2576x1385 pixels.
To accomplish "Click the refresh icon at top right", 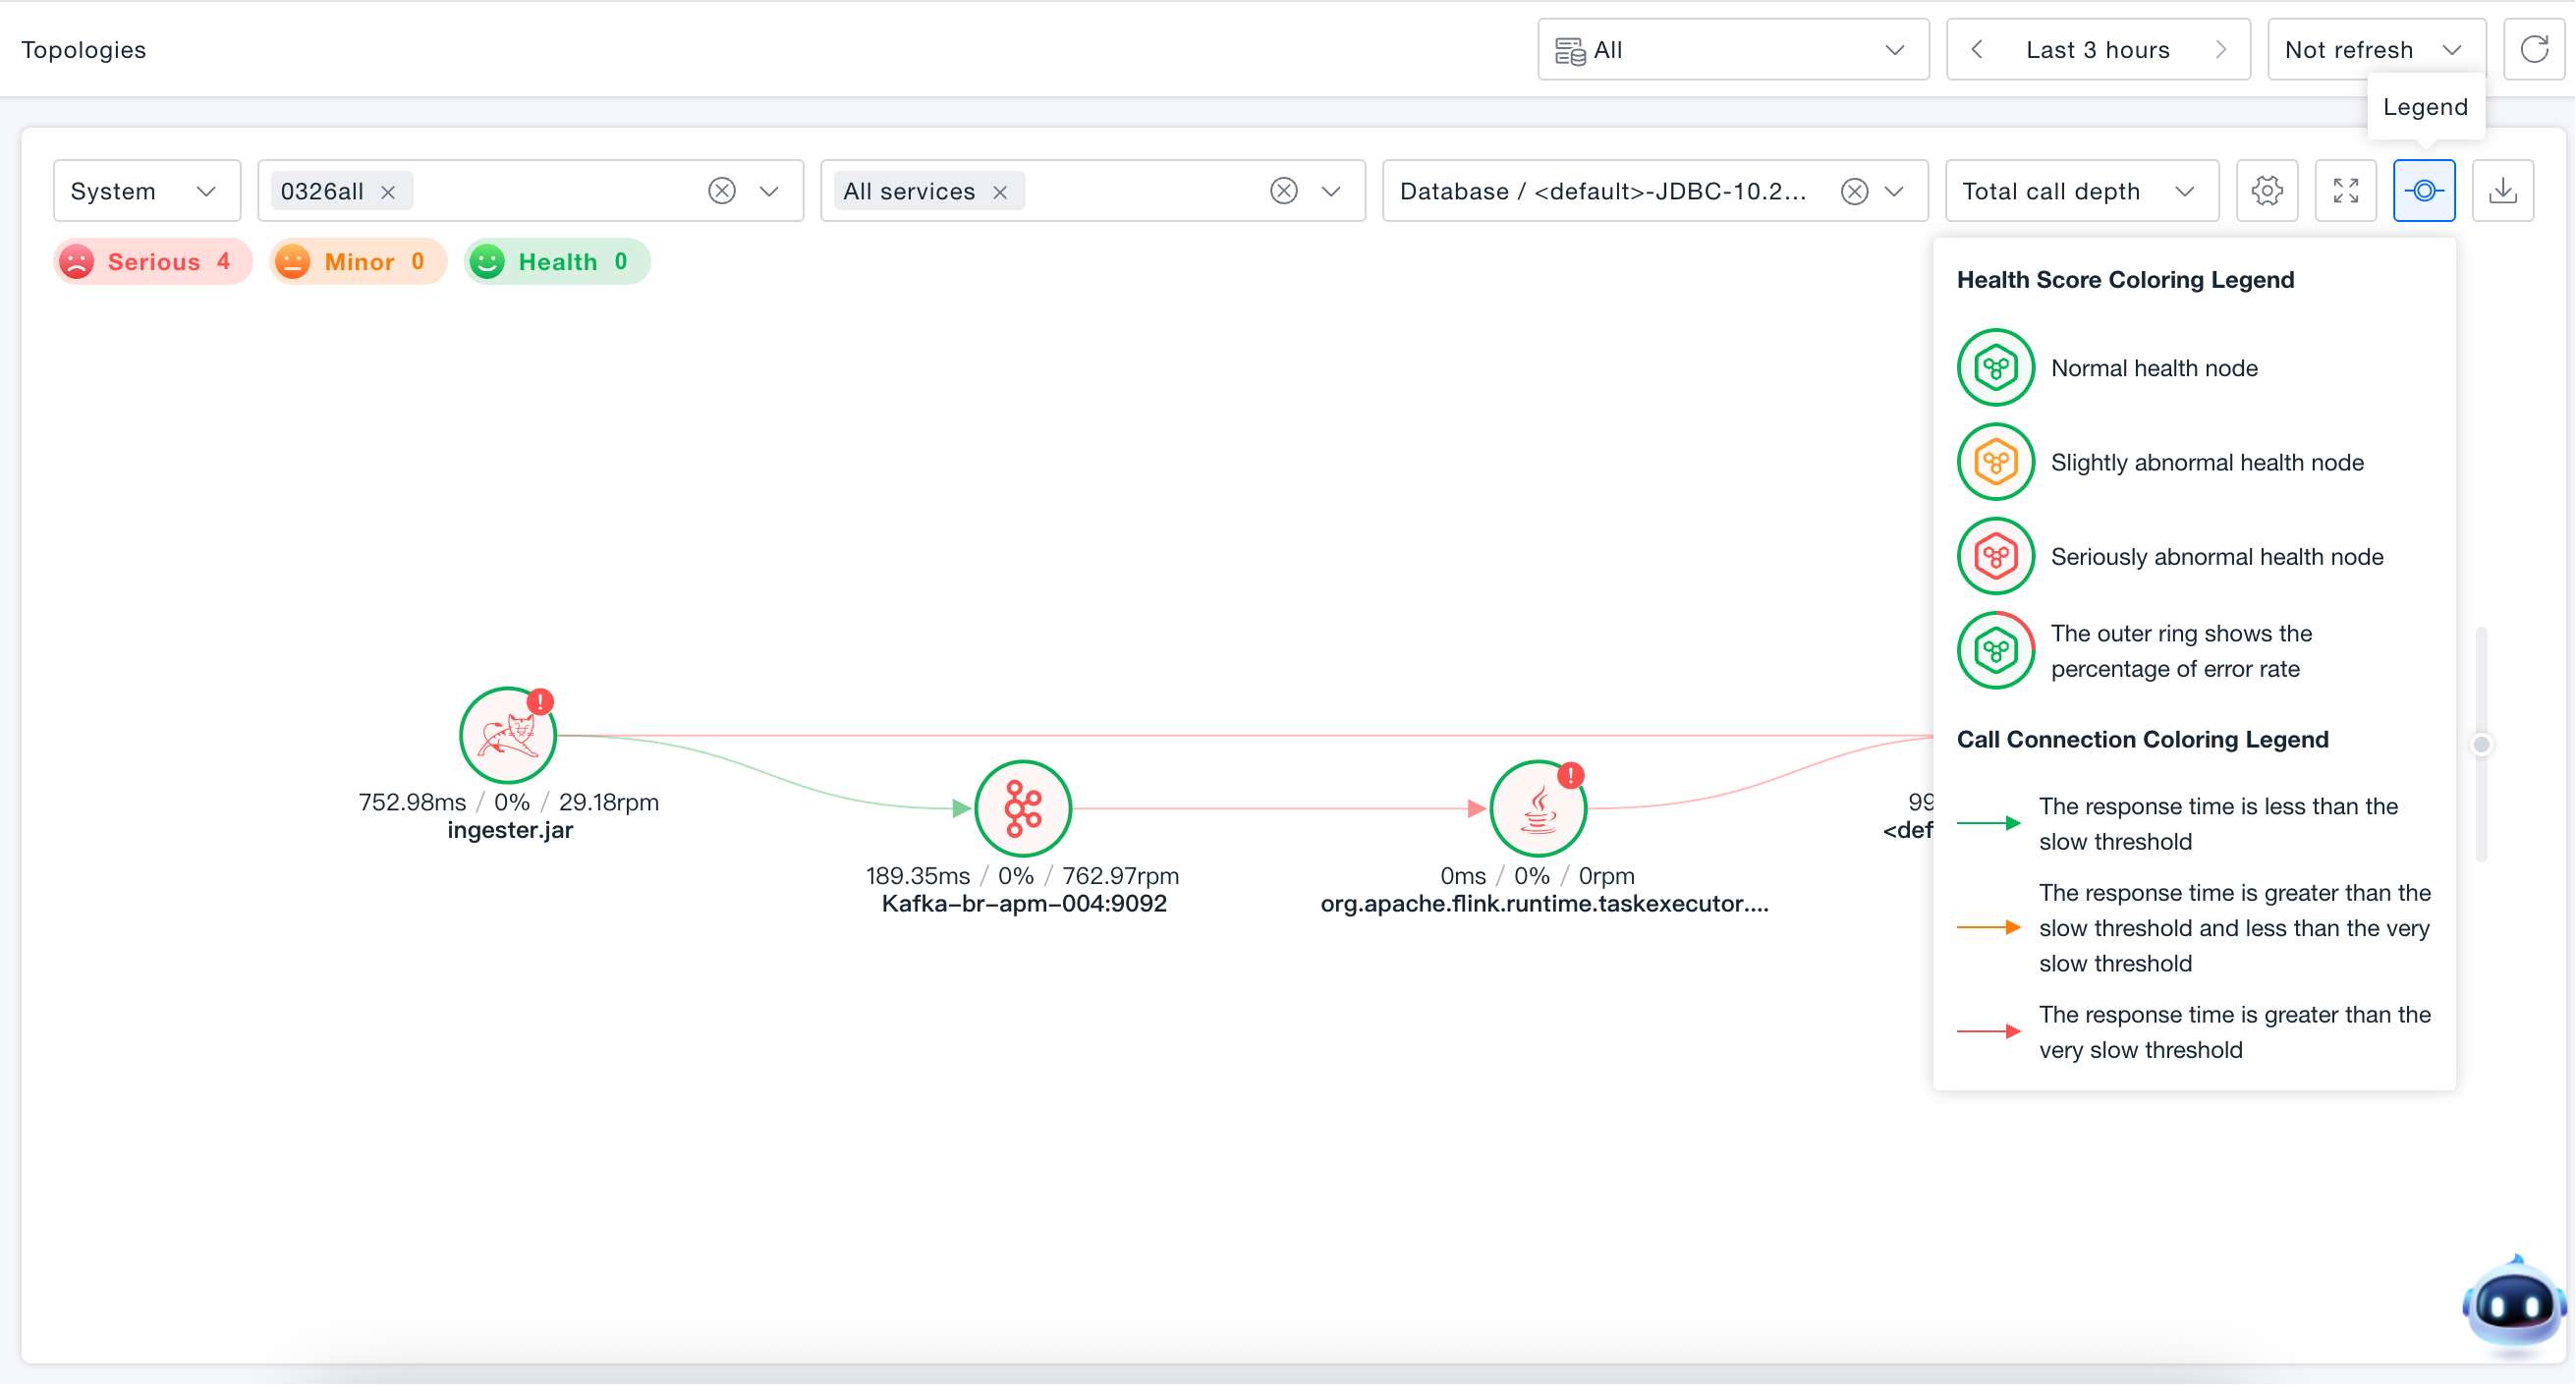I will pyautogui.click(x=2534, y=49).
